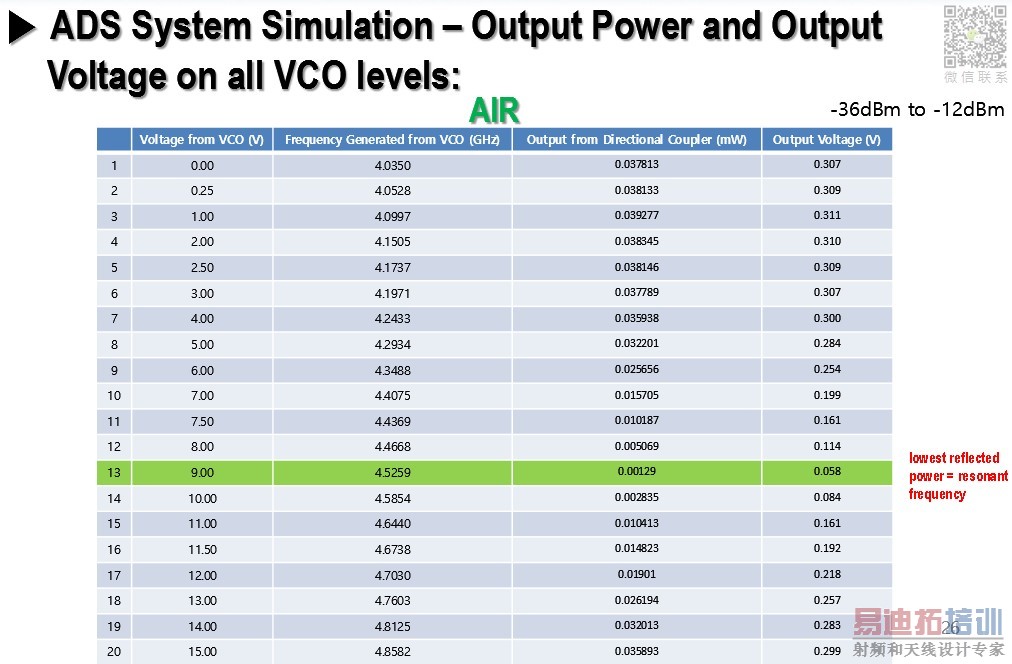Click 'Output from Directional Coupler (mW)' header

636,139
